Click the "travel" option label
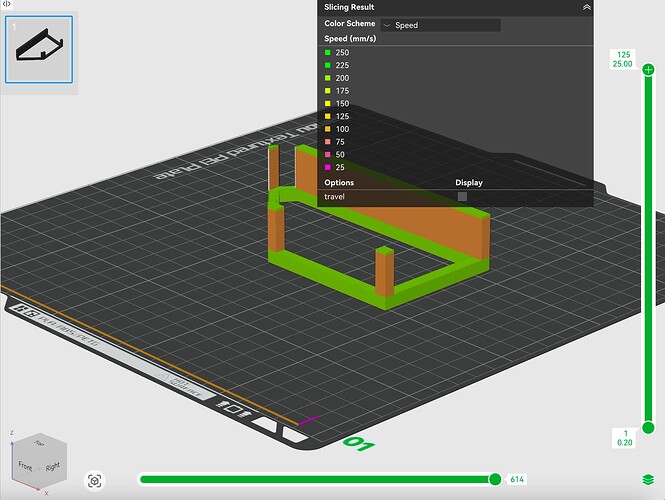 click(334, 197)
